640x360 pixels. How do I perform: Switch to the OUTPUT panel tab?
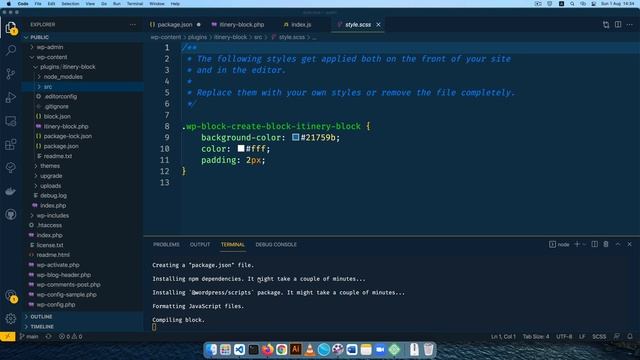click(x=200, y=244)
